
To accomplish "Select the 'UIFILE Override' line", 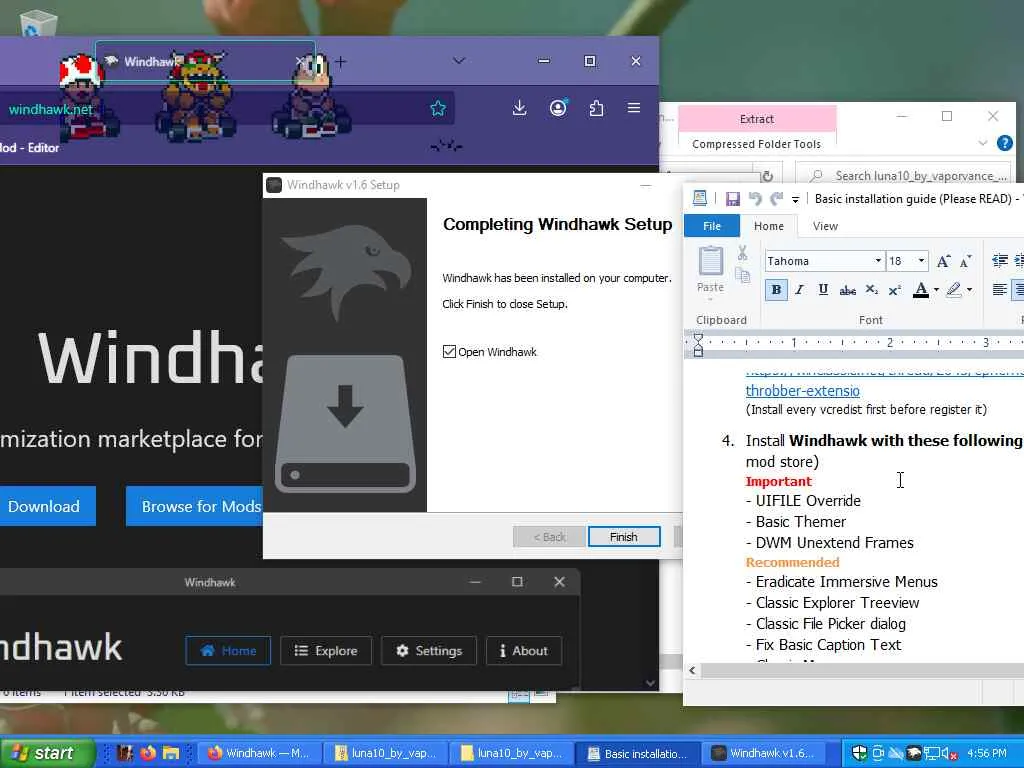I will tap(808, 501).
